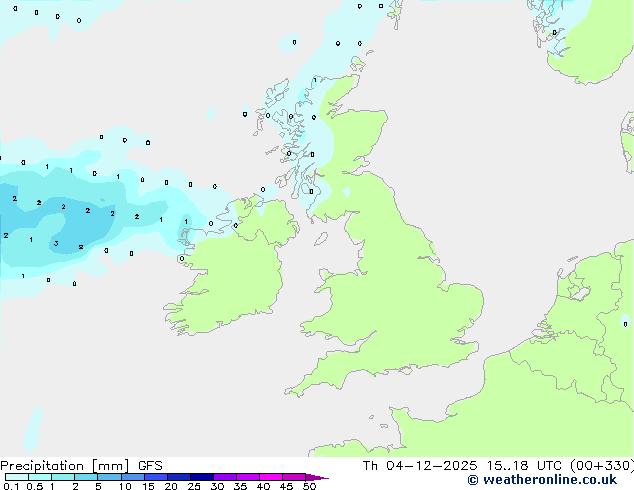Click the legend label '25'

(x=194, y=486)
